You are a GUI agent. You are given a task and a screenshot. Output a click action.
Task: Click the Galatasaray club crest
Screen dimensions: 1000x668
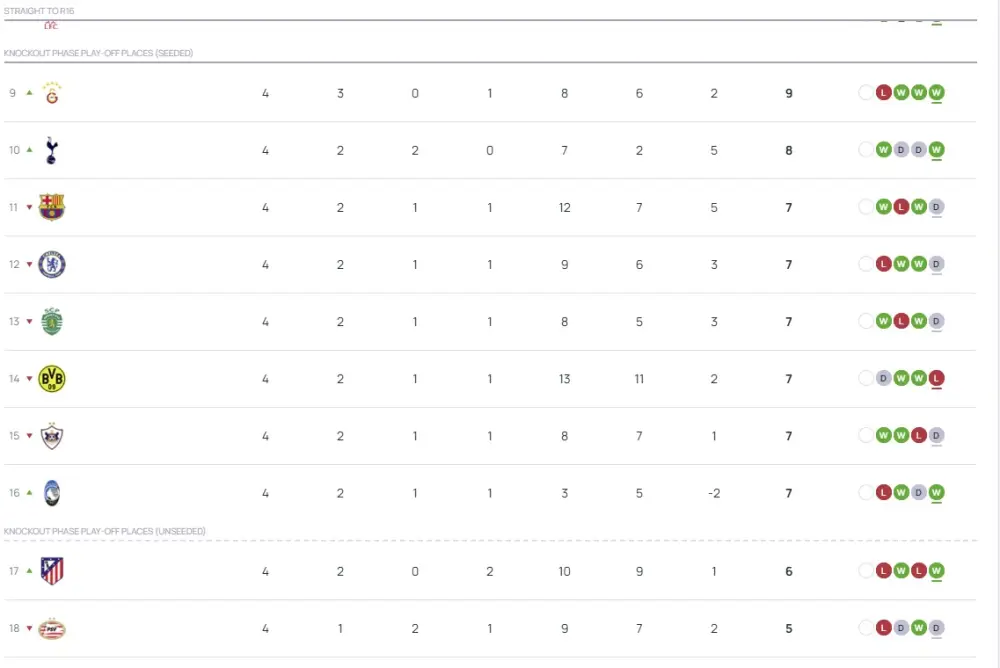pos(52,94)
